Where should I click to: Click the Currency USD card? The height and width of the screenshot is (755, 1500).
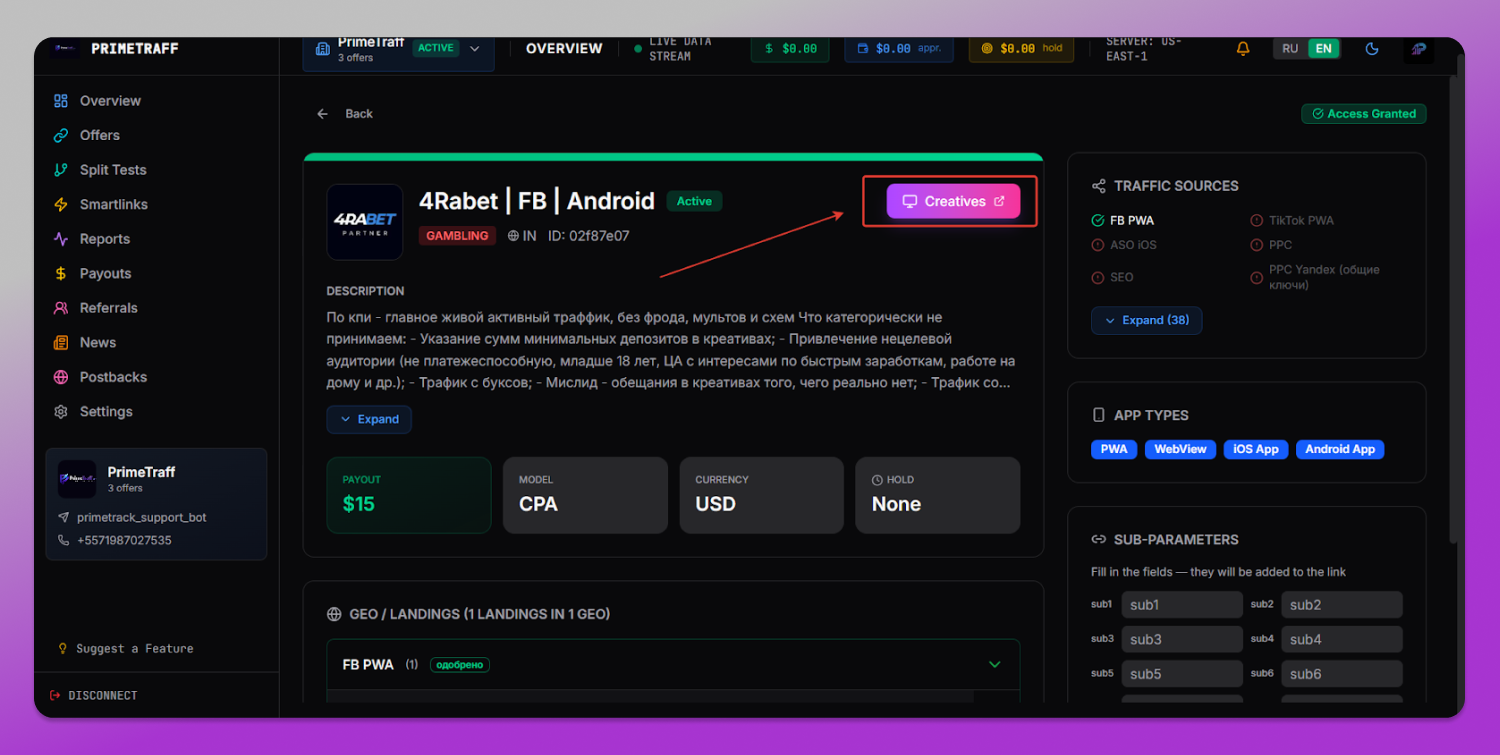(762, 495)
